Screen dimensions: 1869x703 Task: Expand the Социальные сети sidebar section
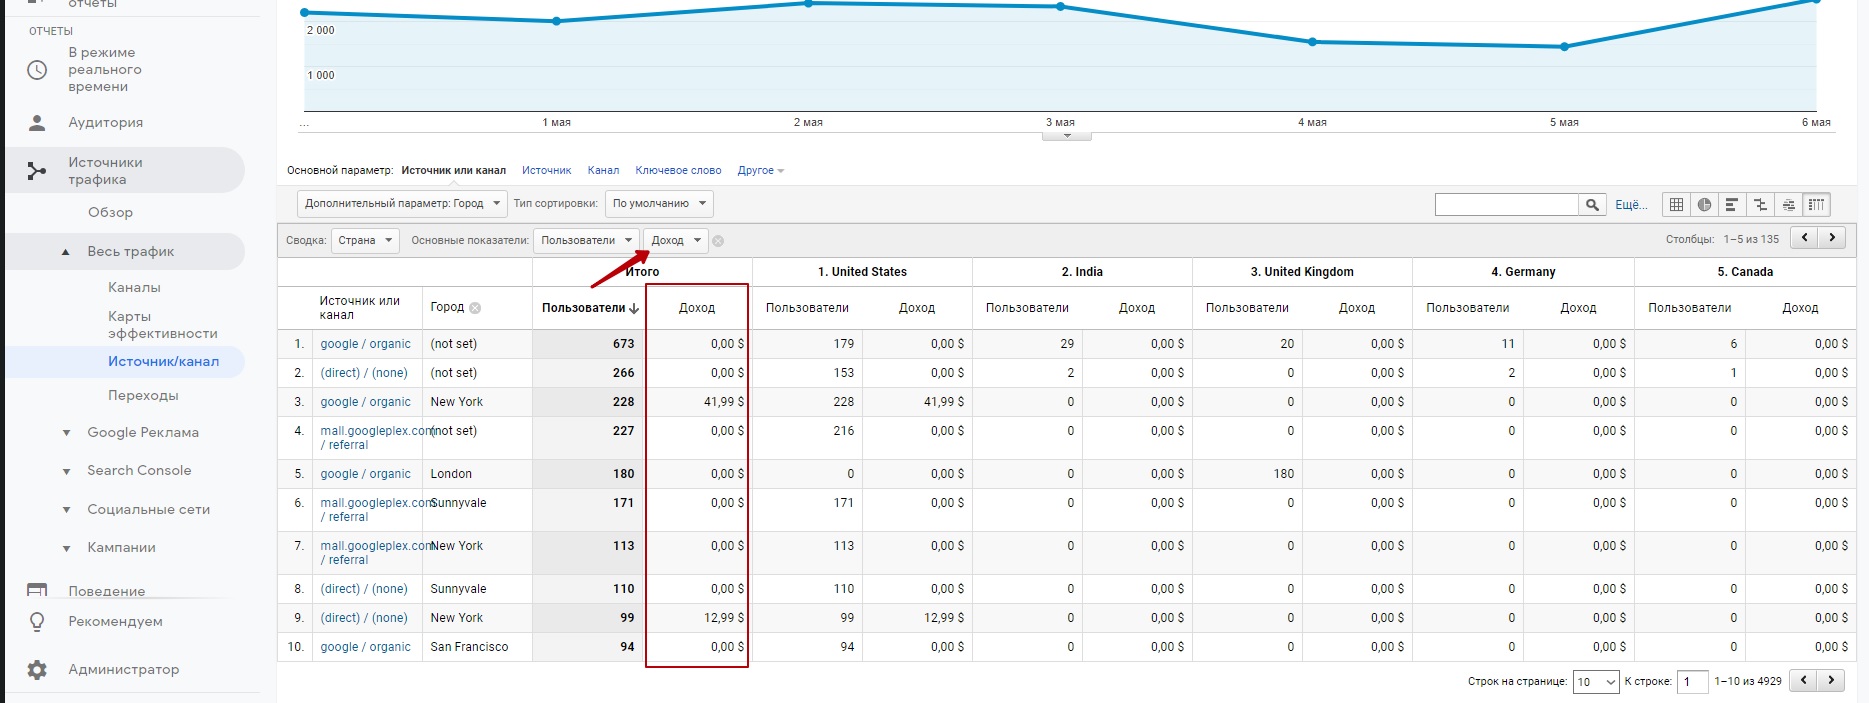tap(66, 510)
